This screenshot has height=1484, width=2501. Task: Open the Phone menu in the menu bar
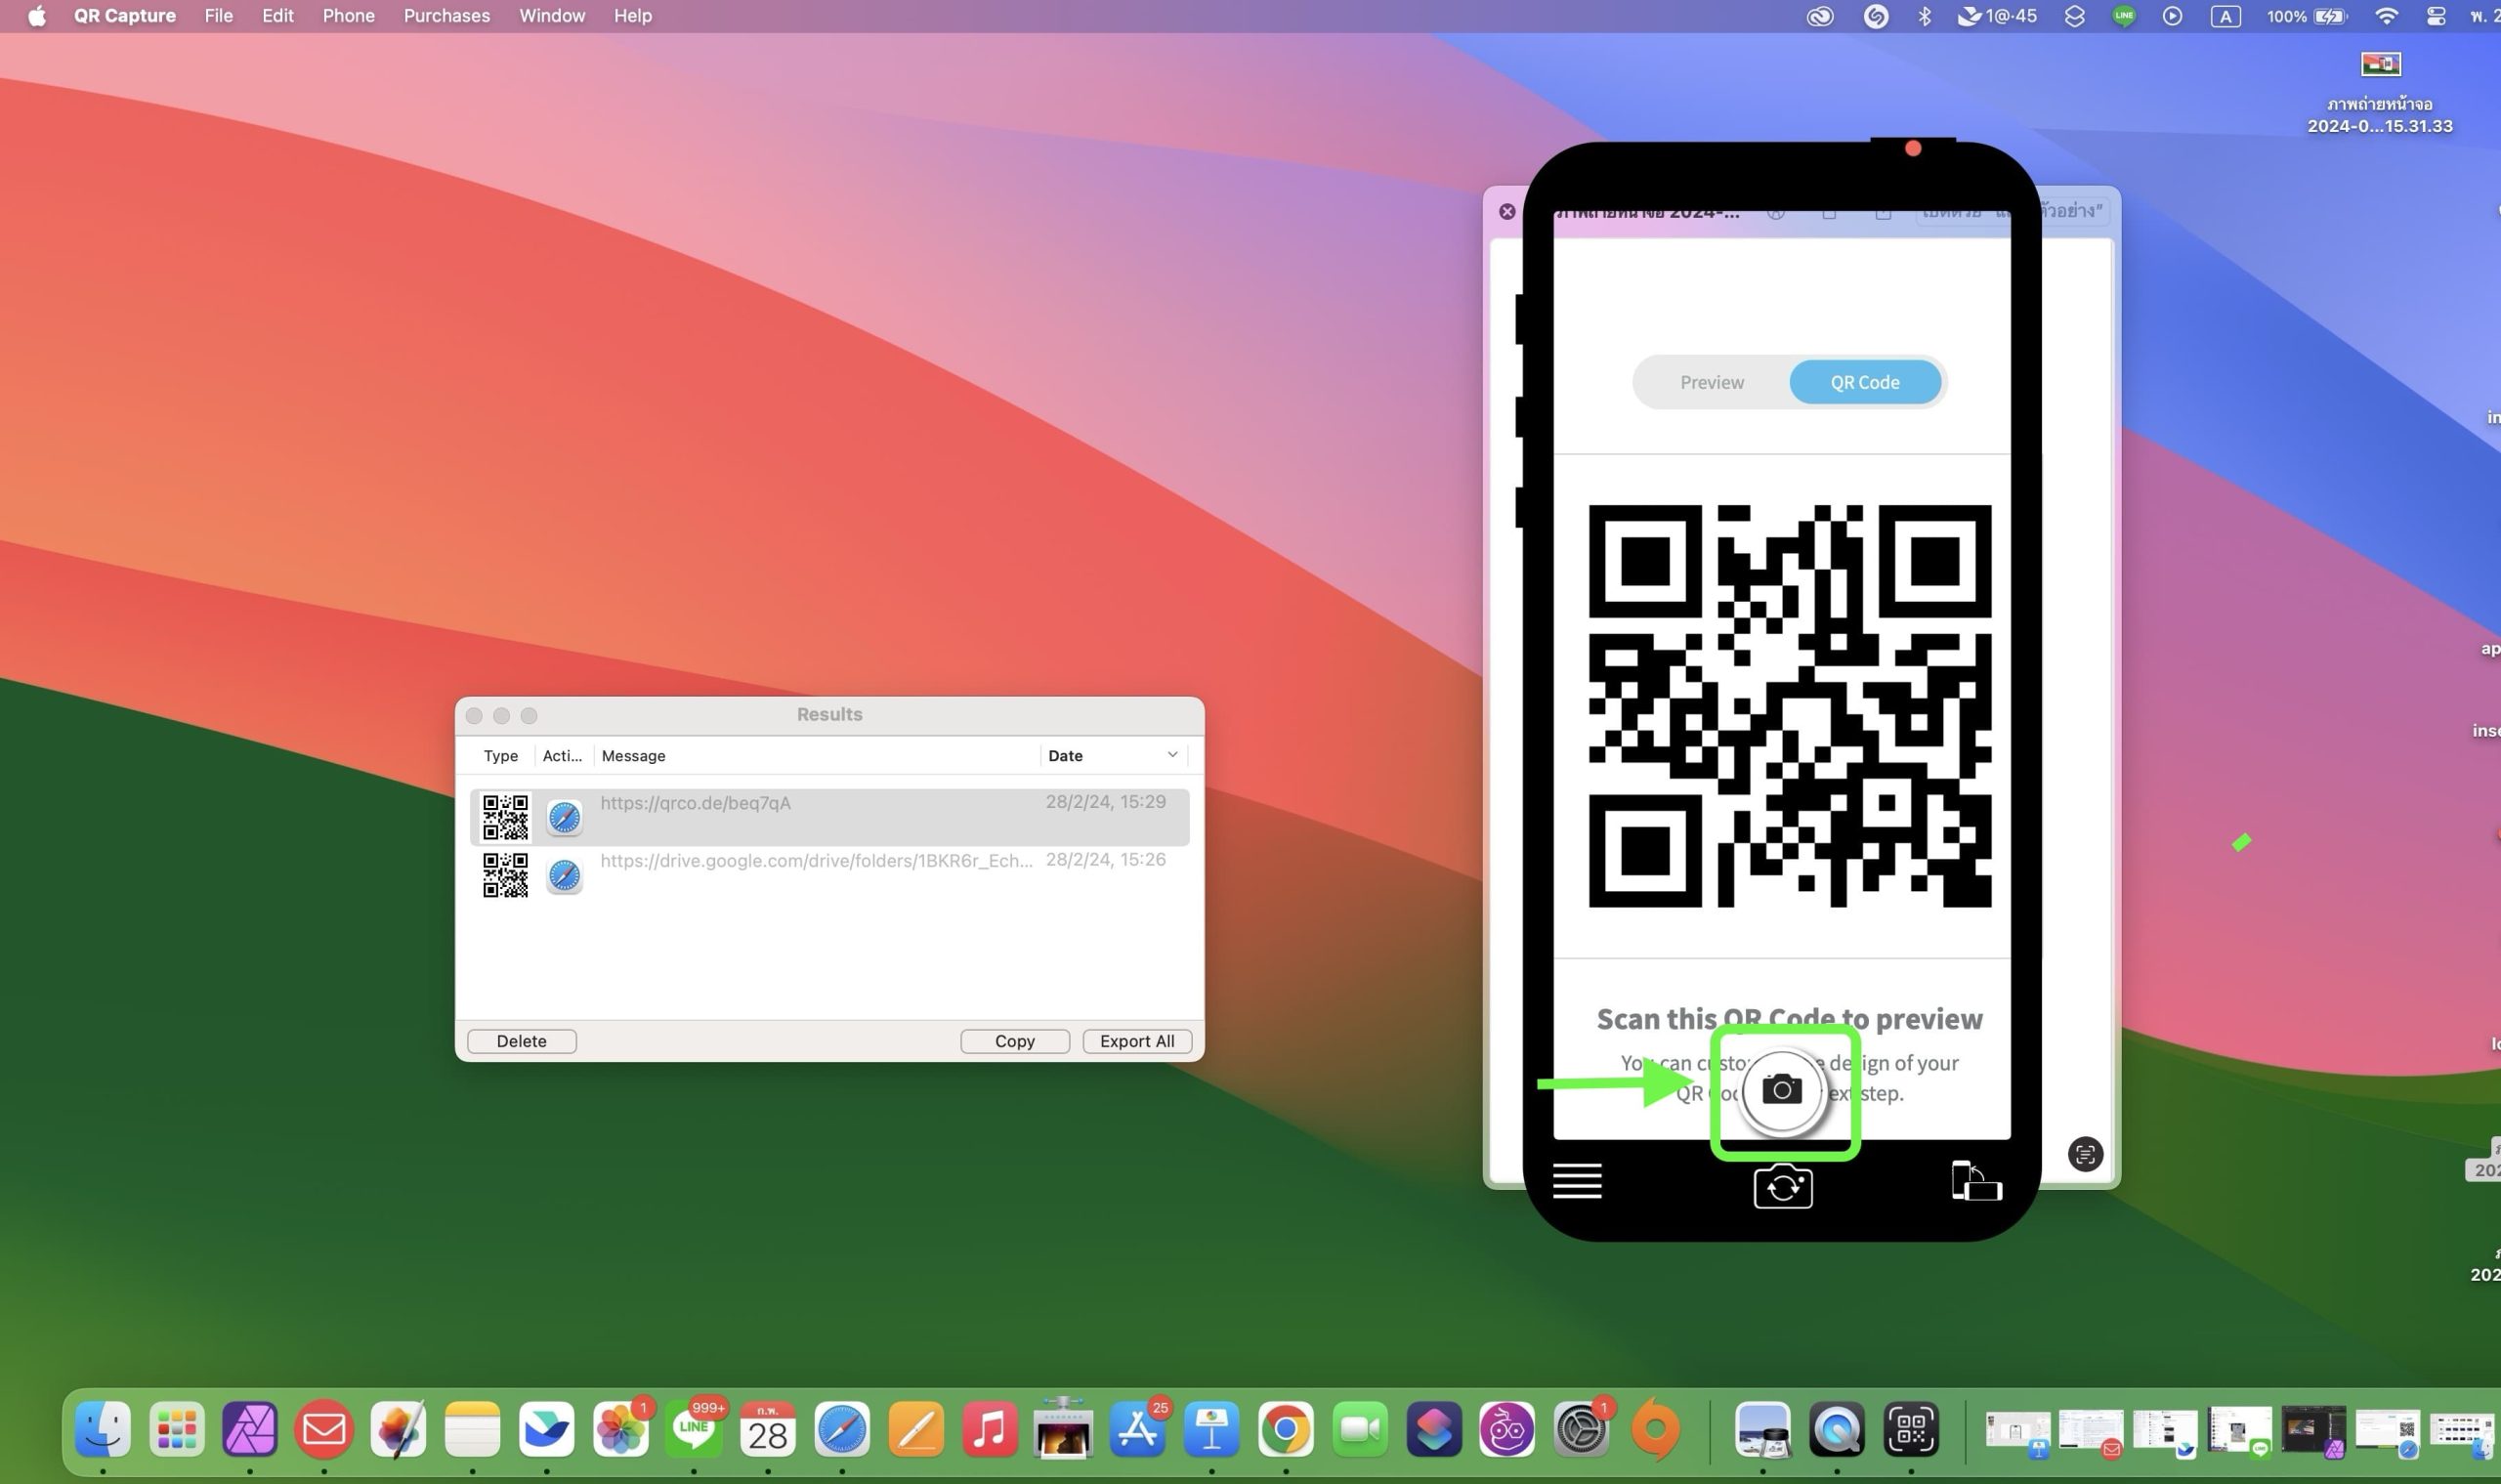(x=347, y=15)
